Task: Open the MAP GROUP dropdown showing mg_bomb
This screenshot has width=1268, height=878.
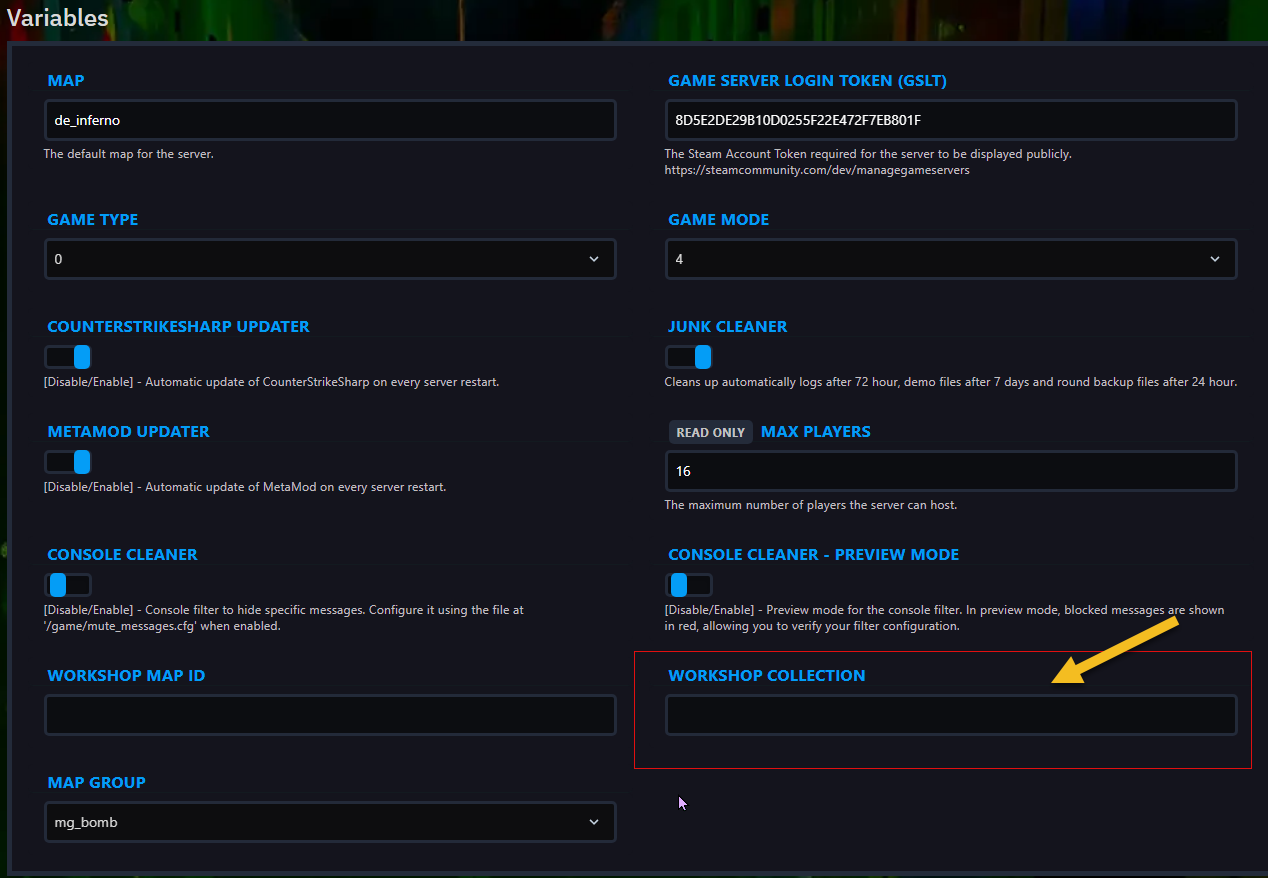Action: (330, 822)
